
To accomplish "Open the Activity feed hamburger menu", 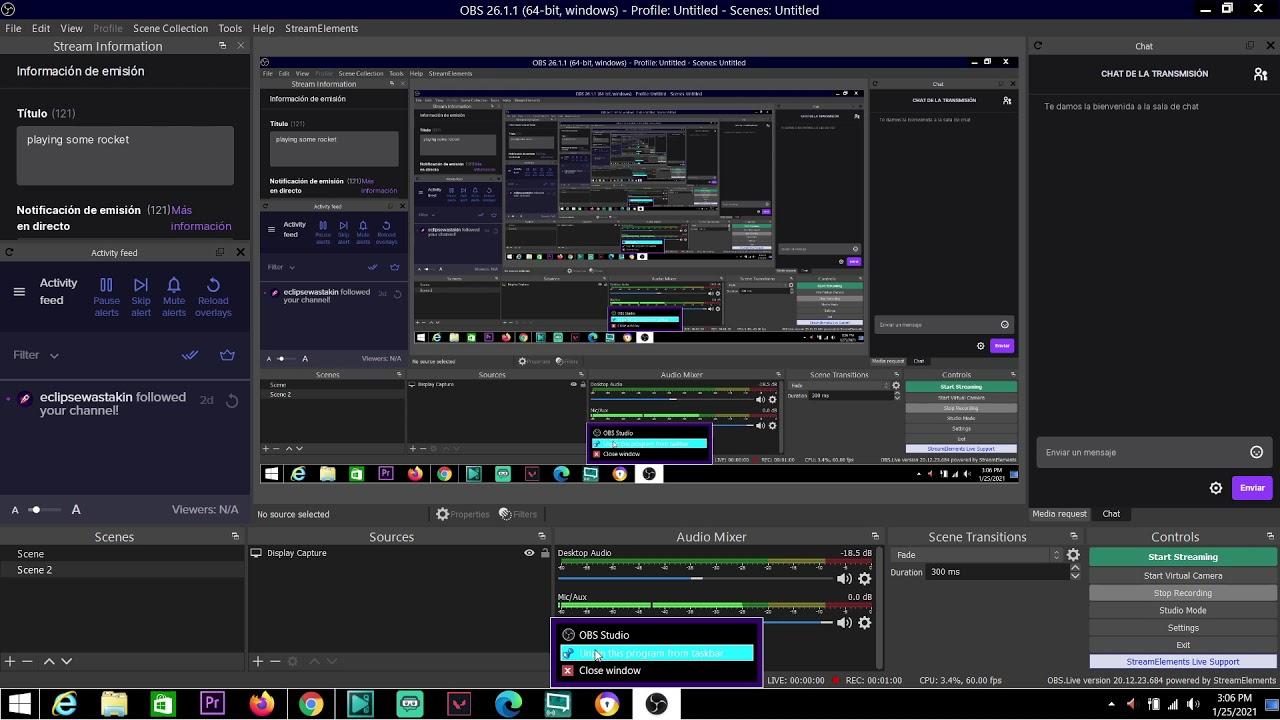I will click(19, 292).
